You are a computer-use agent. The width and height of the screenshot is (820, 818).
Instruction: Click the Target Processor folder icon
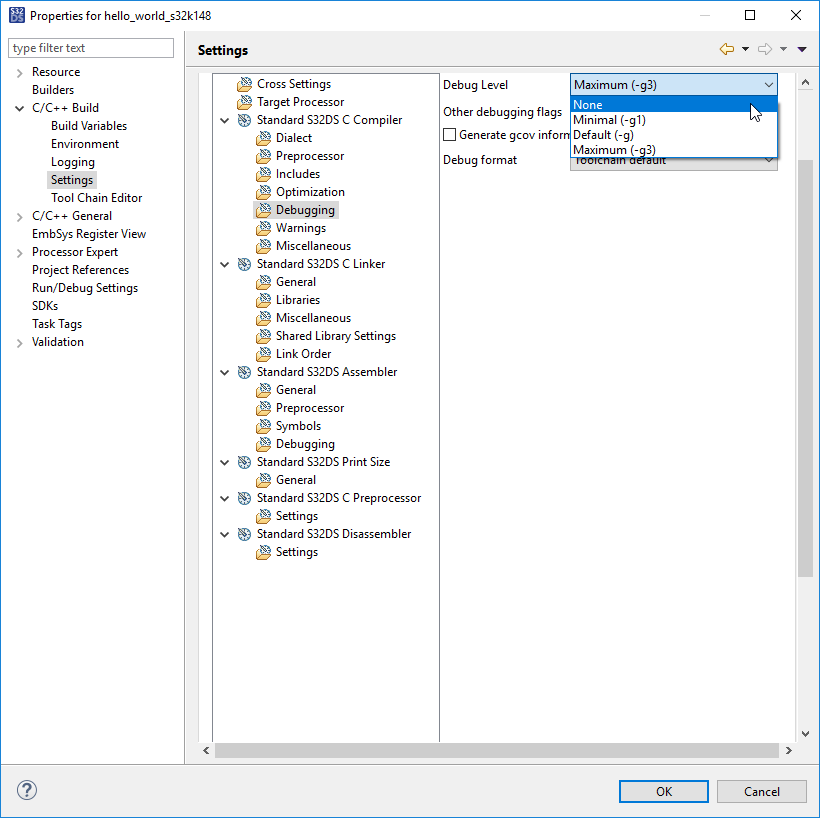click(244, 102)
